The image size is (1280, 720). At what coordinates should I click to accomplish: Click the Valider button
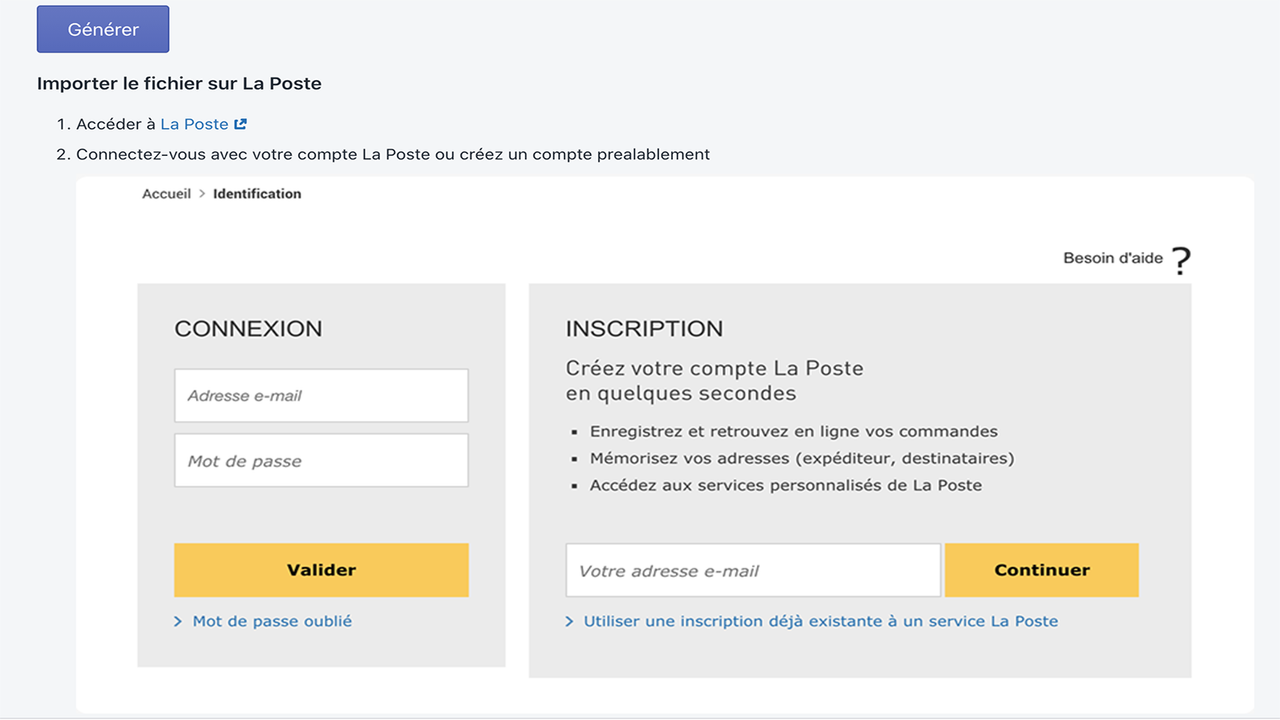tap(320, 569)
